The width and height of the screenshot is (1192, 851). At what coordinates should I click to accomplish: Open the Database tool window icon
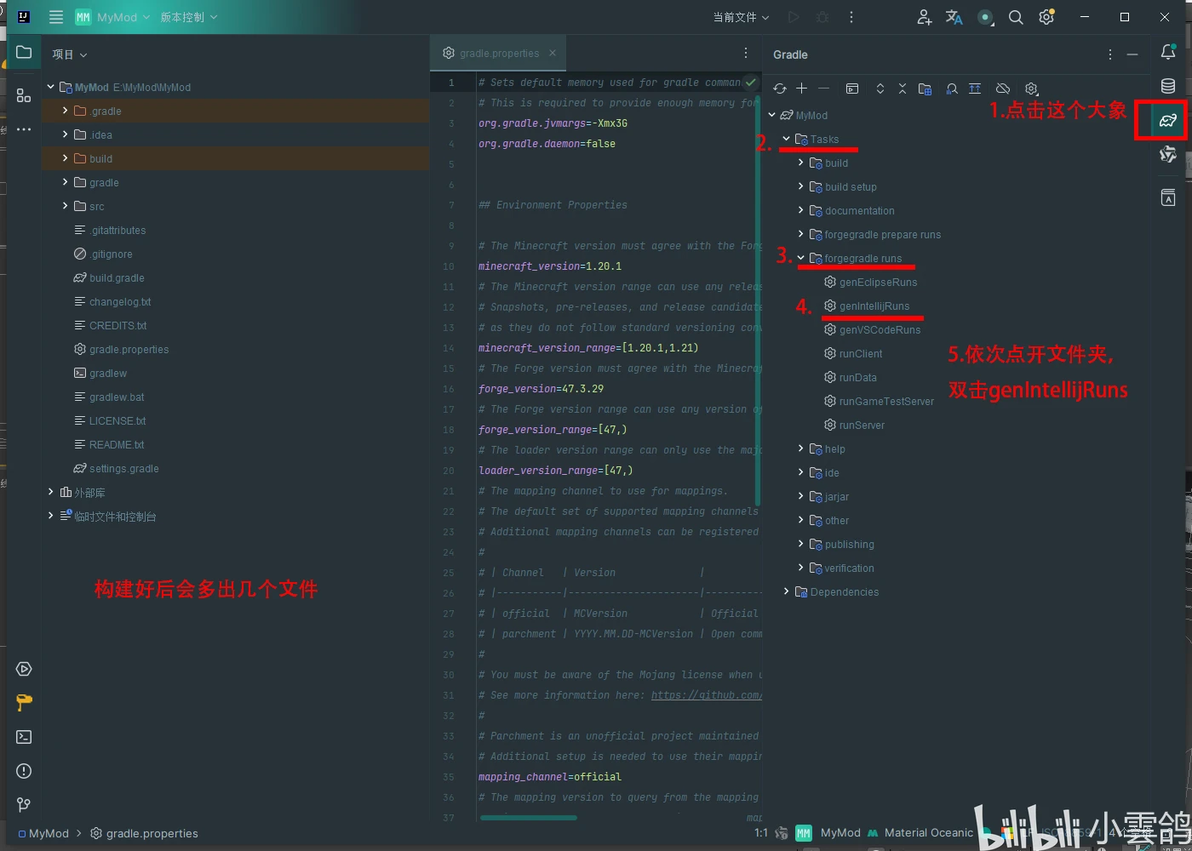(x=1168, y=85)
